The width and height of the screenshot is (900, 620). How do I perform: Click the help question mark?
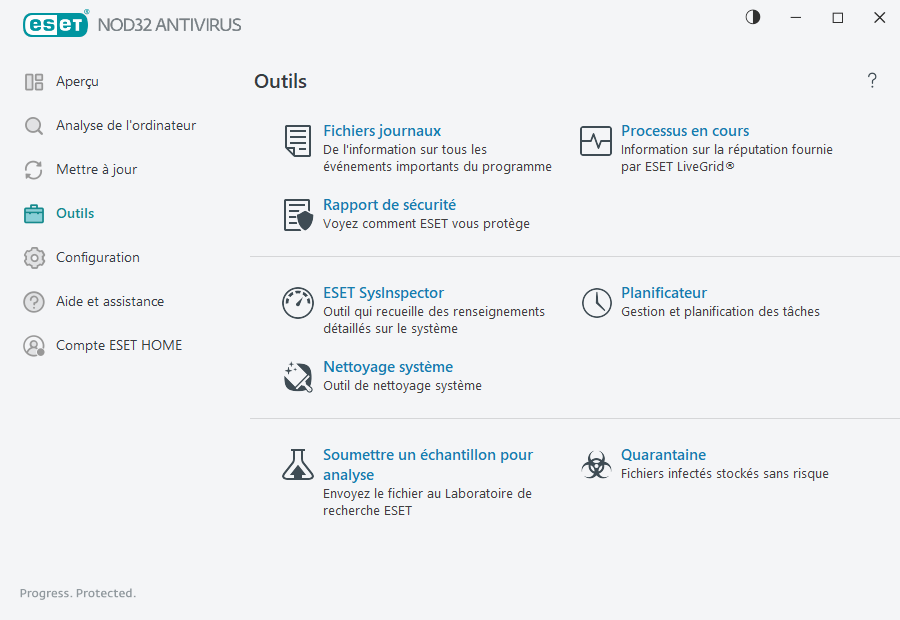coord(871,80)
